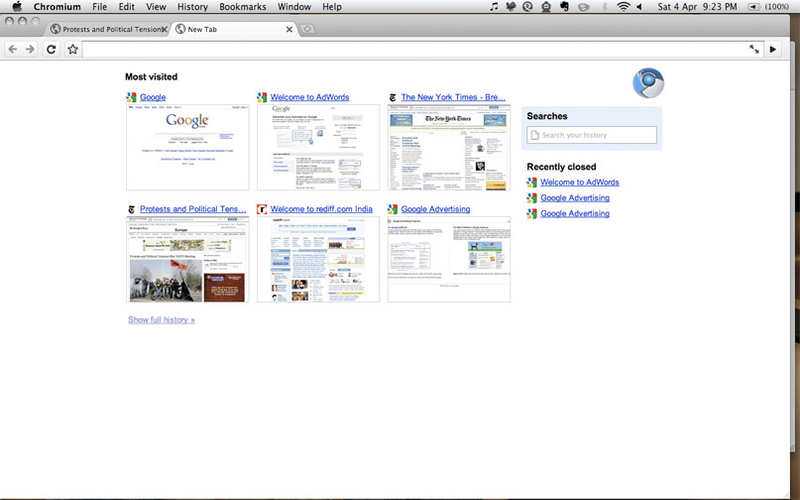The image size is (800, 500).
Task: Open the Help menu
Action: point(332,7)
